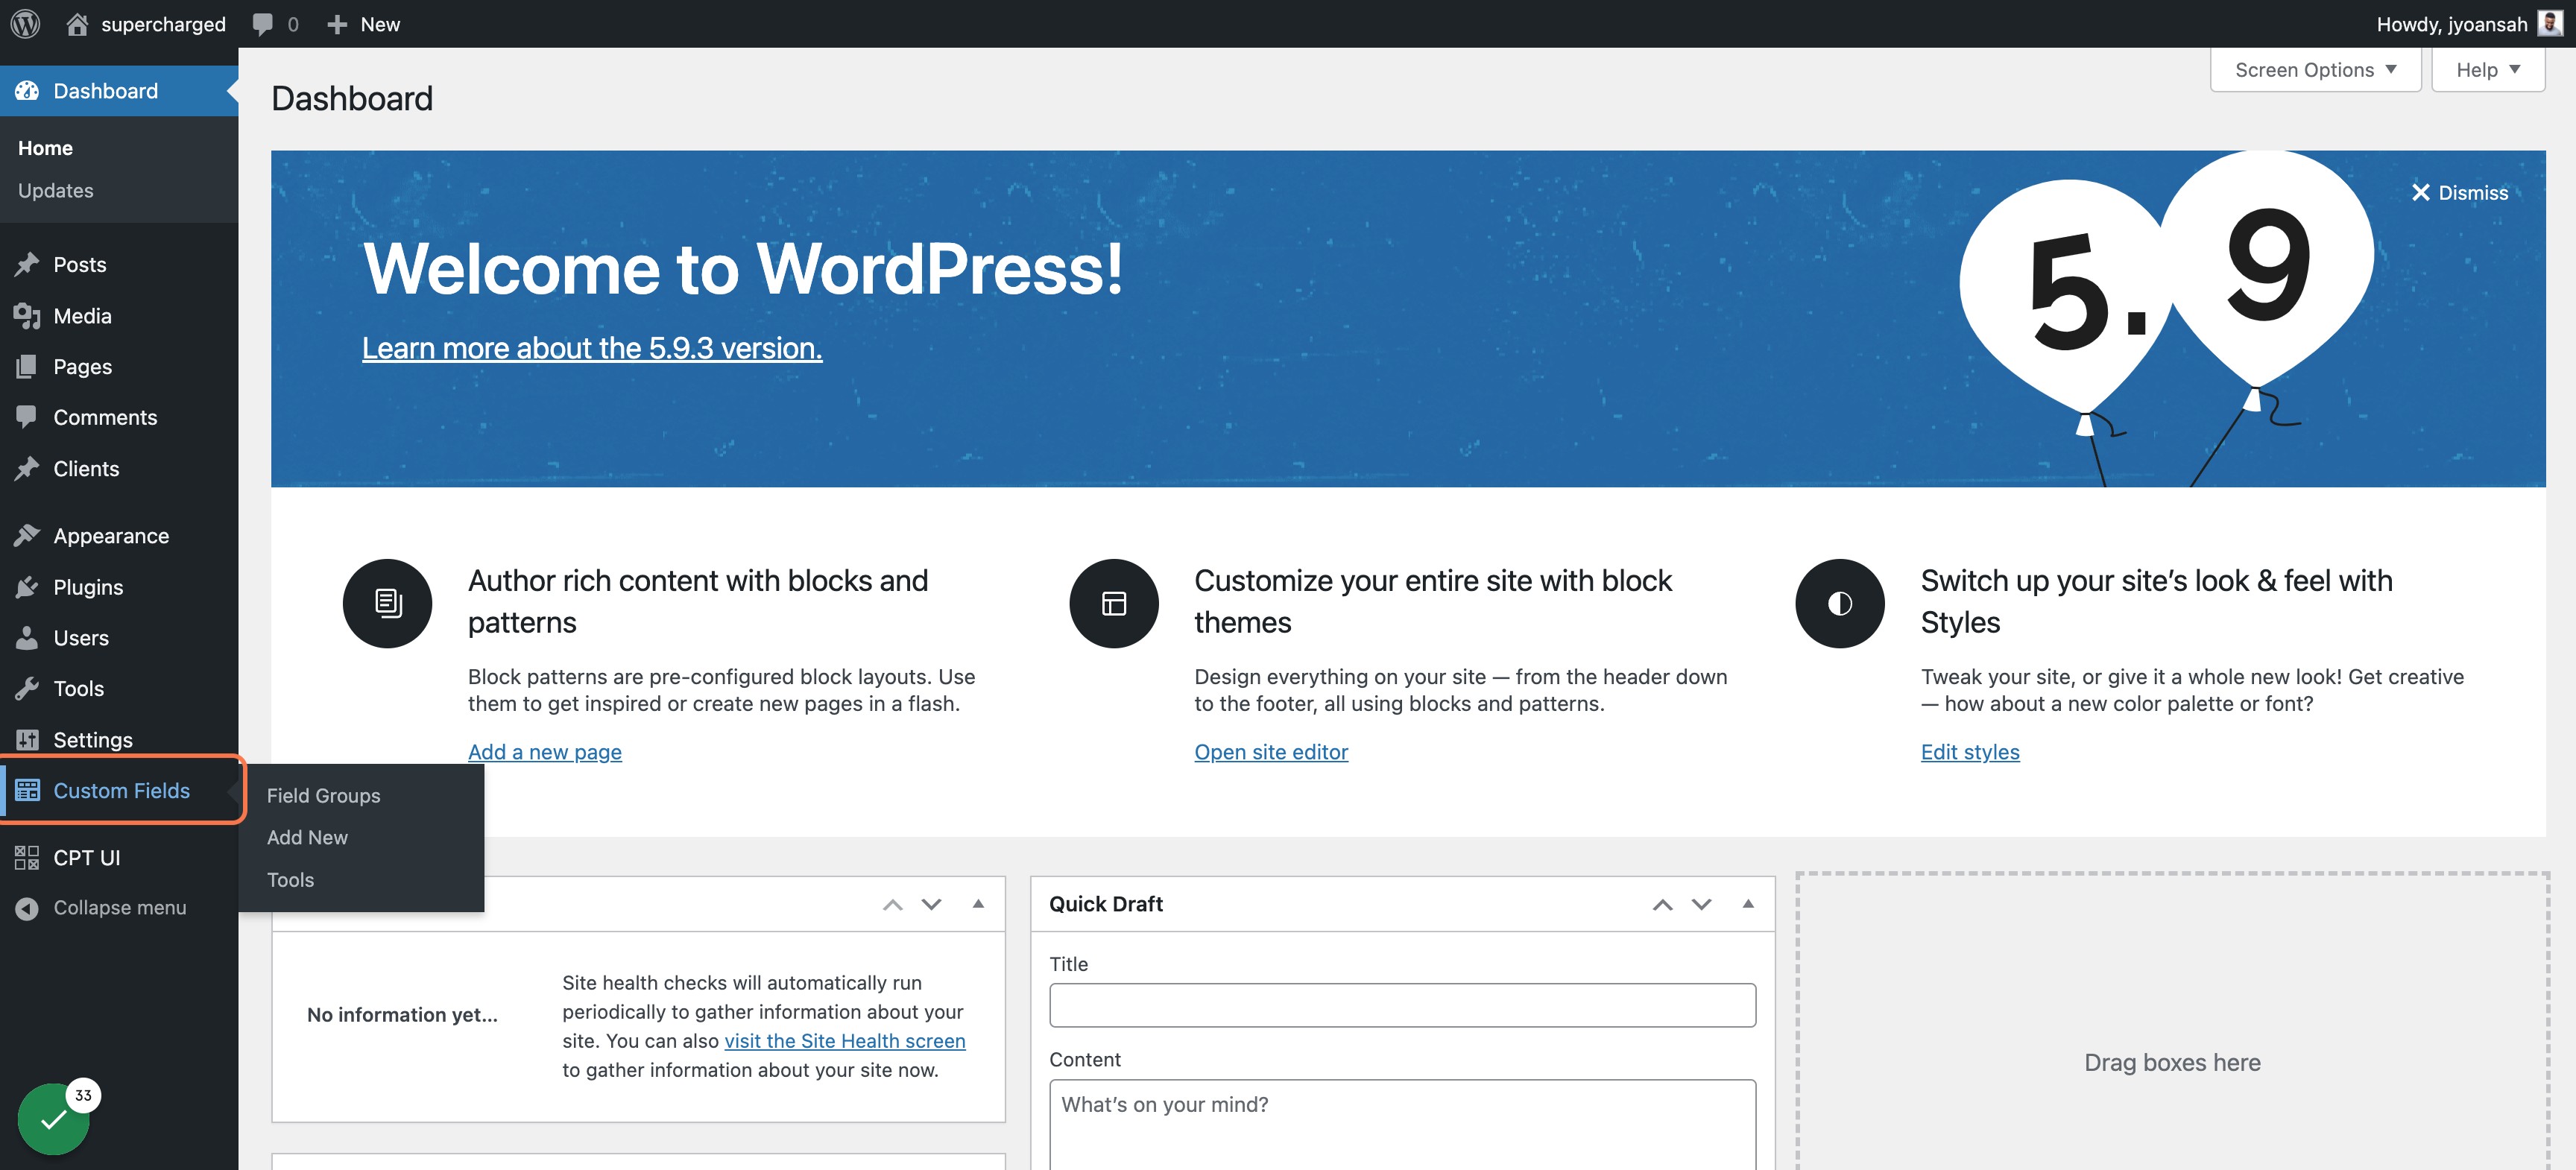This screenshot has height=1170, width=2576.
Task: Click the green checkmark badge with 33
Action: coord(55,1118)
